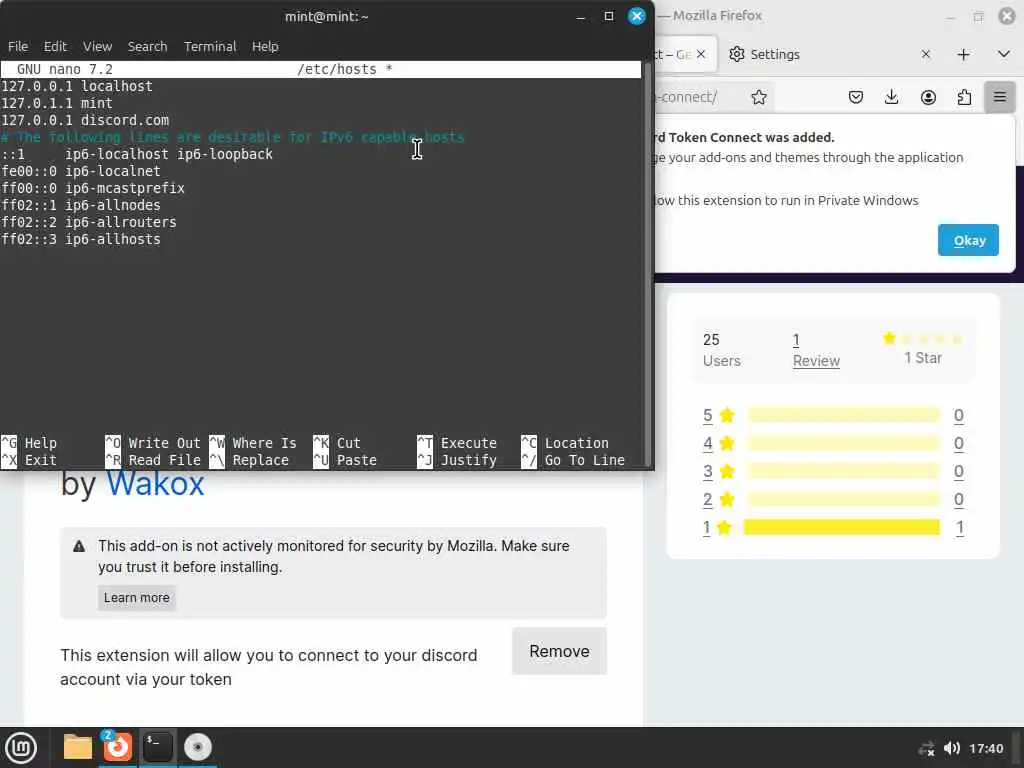Close the Settings tab in Firefox

pyautogui.click(x=925, y=54)
